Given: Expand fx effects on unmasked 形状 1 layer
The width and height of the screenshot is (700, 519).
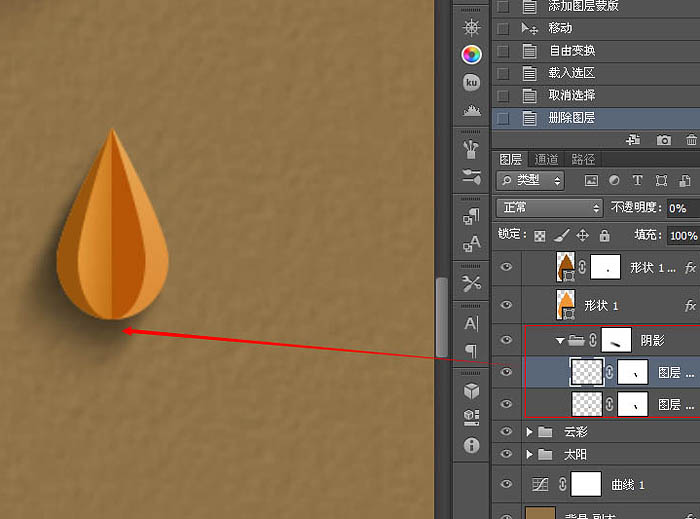Looking at the screenshot, I should click(x=690, y=305).
